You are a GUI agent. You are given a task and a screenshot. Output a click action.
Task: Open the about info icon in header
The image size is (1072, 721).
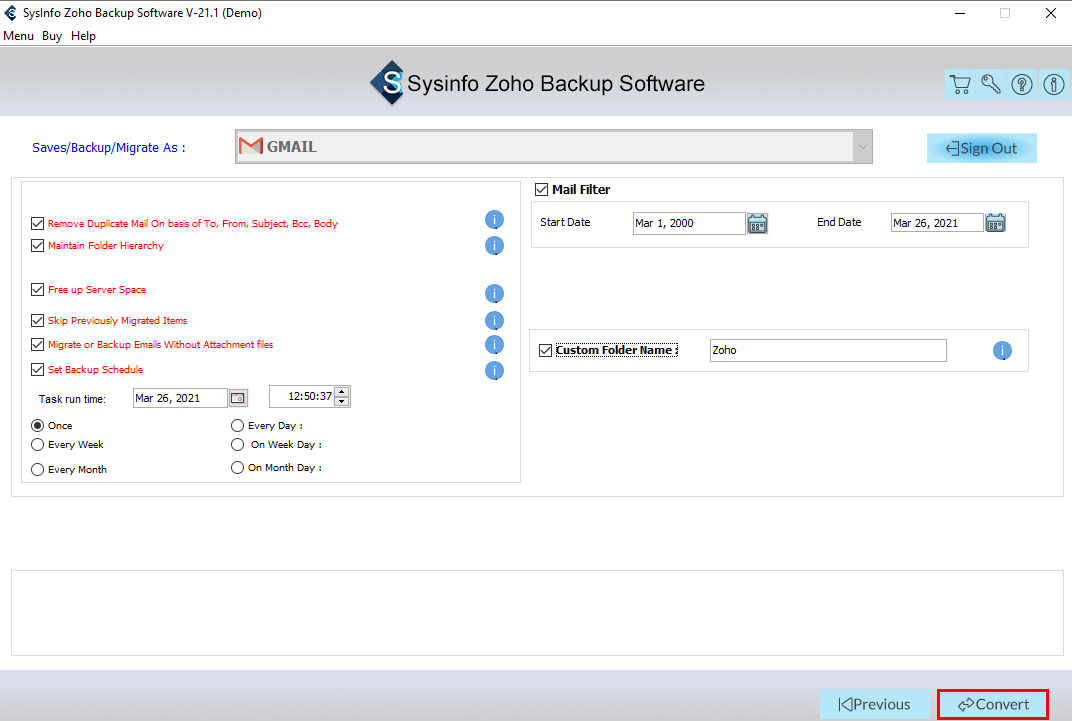pyautogui.click(x=1053, y=85)
